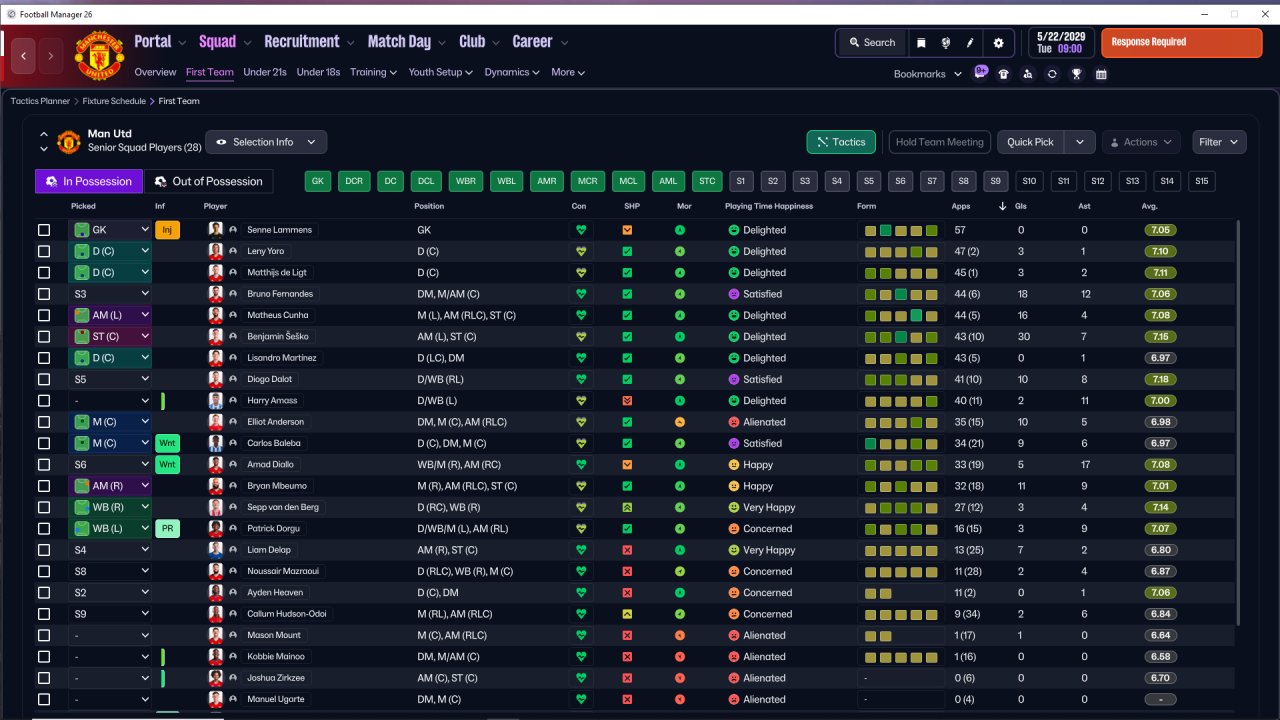Screen dimensions: 1280x720
Task: Switch to the Out of Possession tab
Action: 209,181
